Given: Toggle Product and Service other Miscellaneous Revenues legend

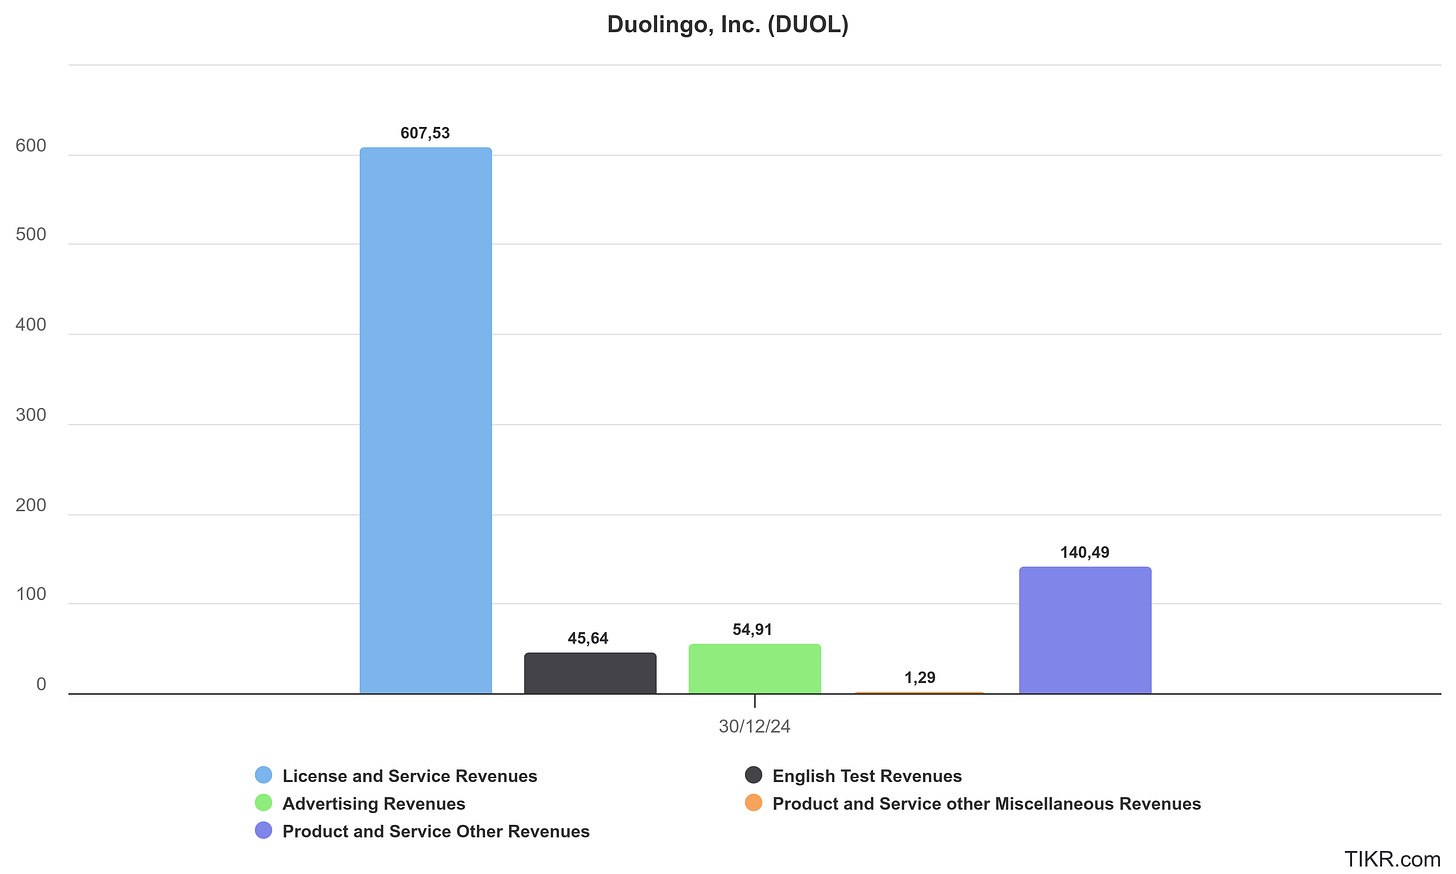Looking at the screenshot, I should [973, 804].
